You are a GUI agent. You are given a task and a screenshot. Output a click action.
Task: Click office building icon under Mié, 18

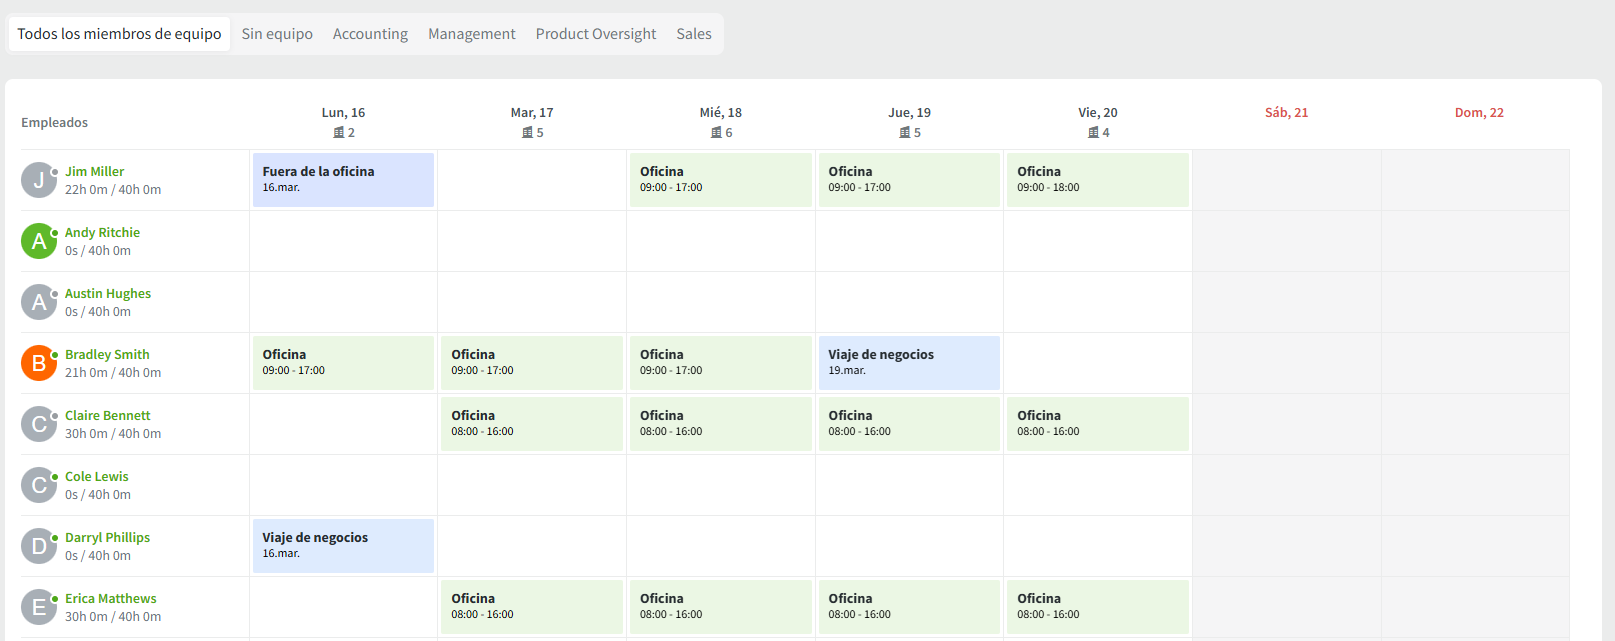click(716, 133)
